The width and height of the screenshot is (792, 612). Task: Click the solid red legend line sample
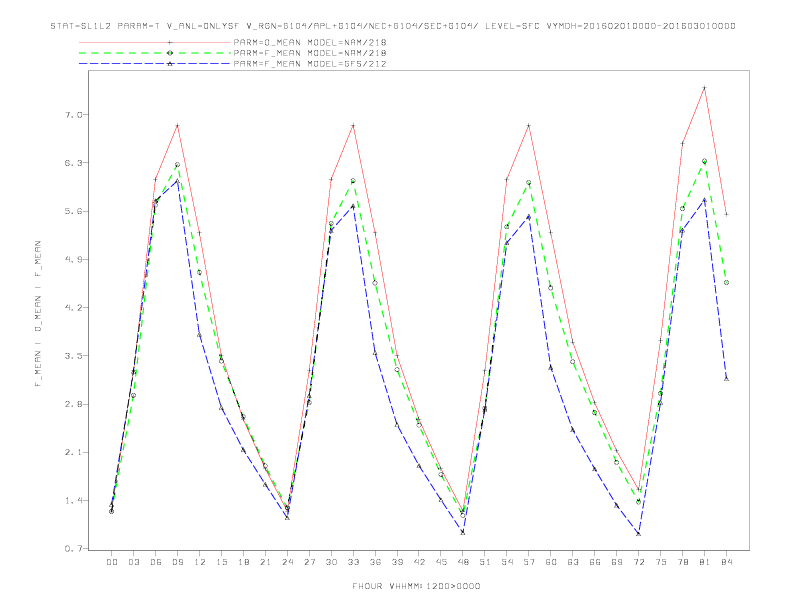[x=155, y=42]
